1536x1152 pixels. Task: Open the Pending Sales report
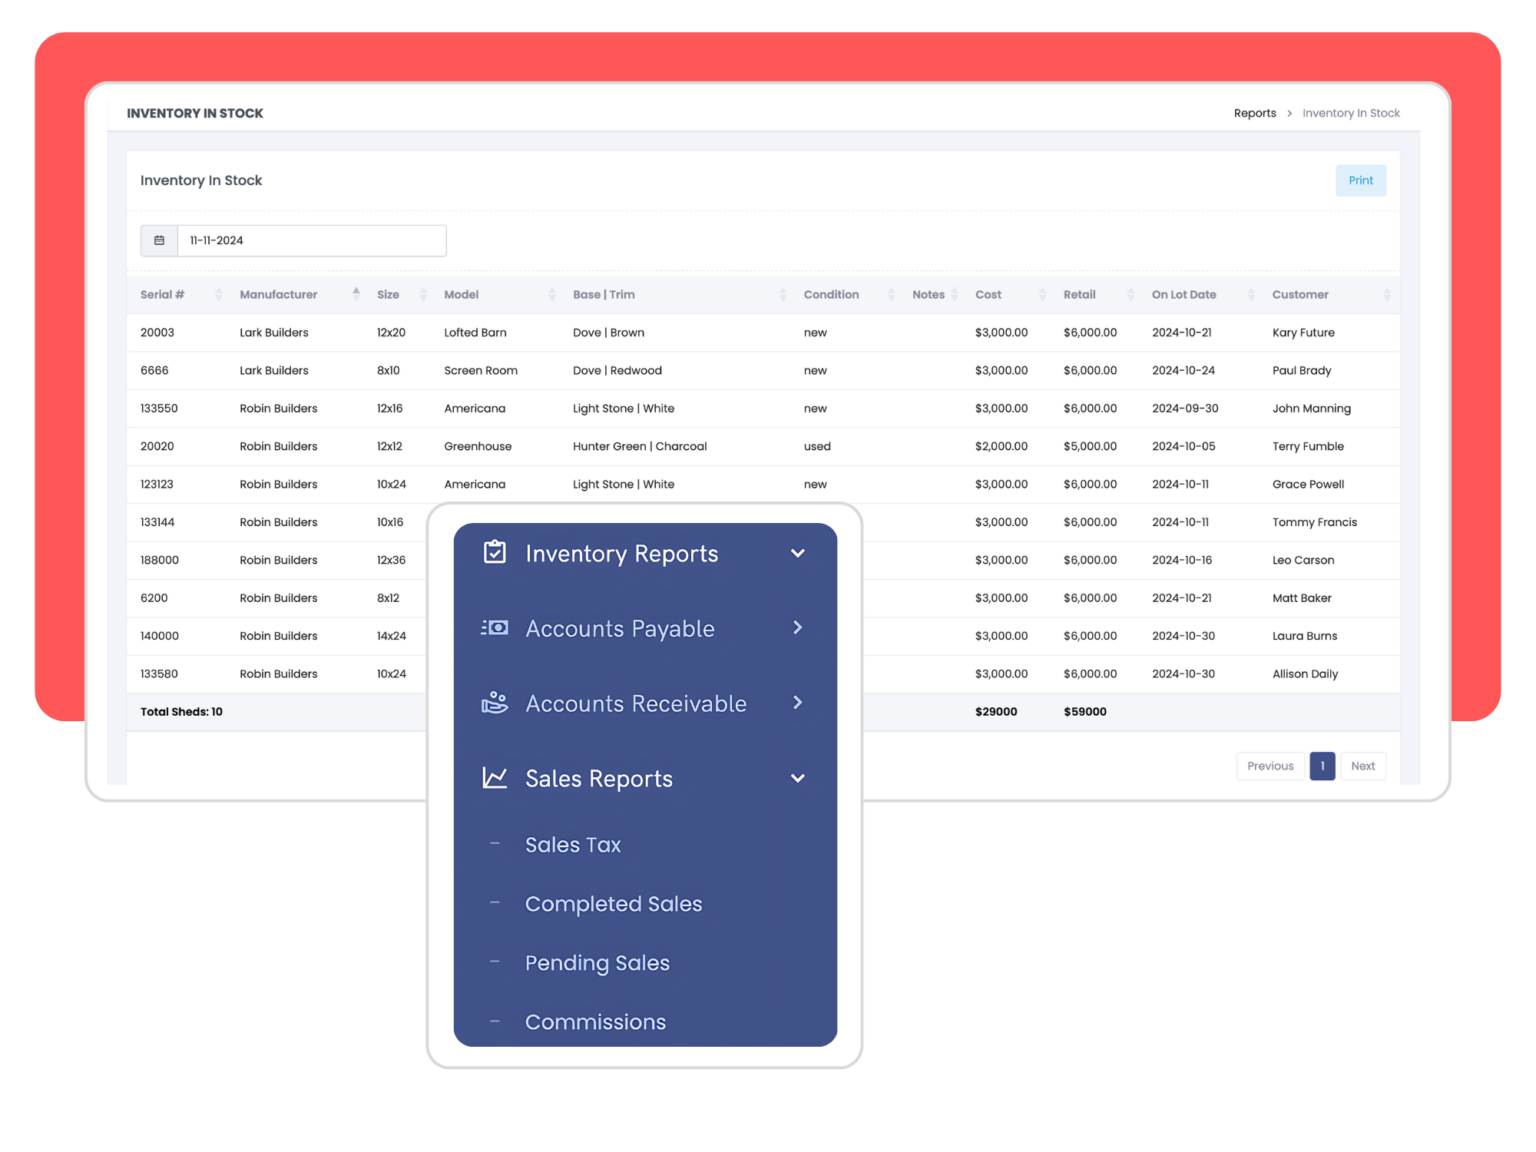click(x=597, y=963)
